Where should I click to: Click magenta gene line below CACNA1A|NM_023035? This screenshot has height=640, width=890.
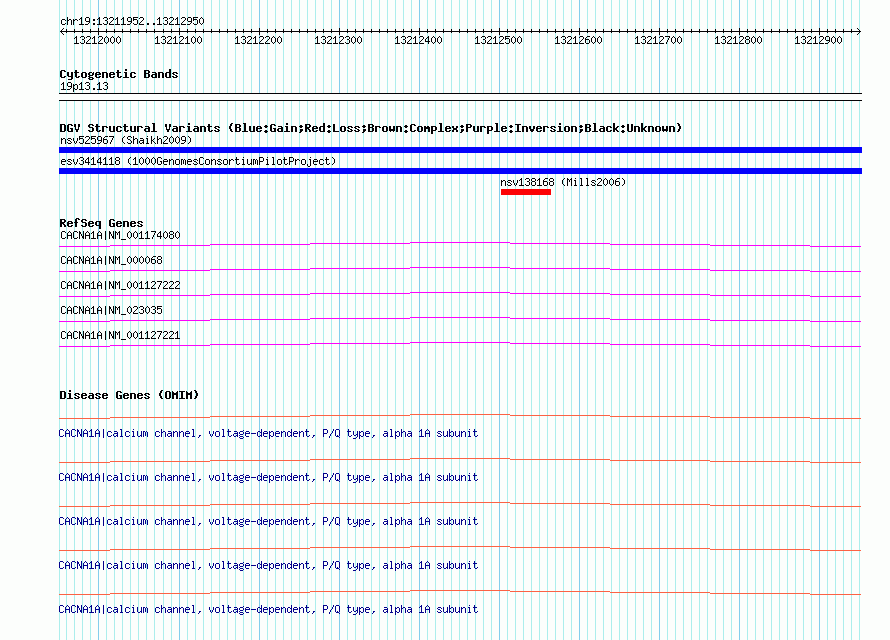[460, 319]
